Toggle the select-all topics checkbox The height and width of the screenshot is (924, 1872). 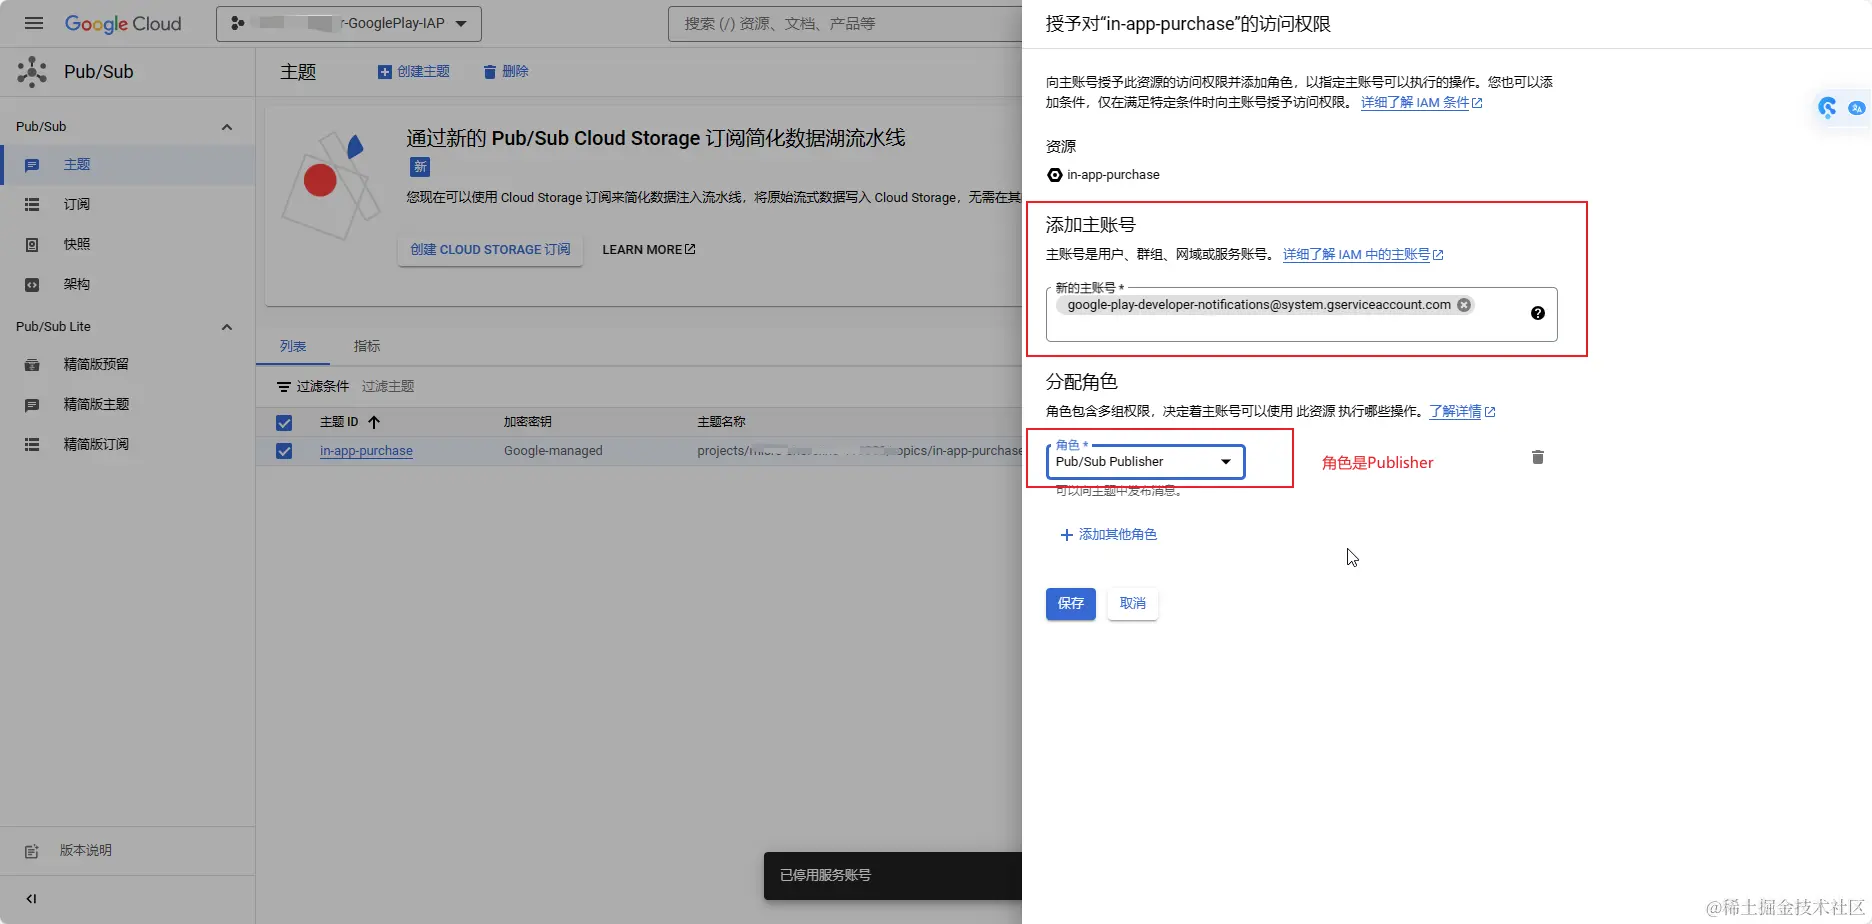coord(284,423)
